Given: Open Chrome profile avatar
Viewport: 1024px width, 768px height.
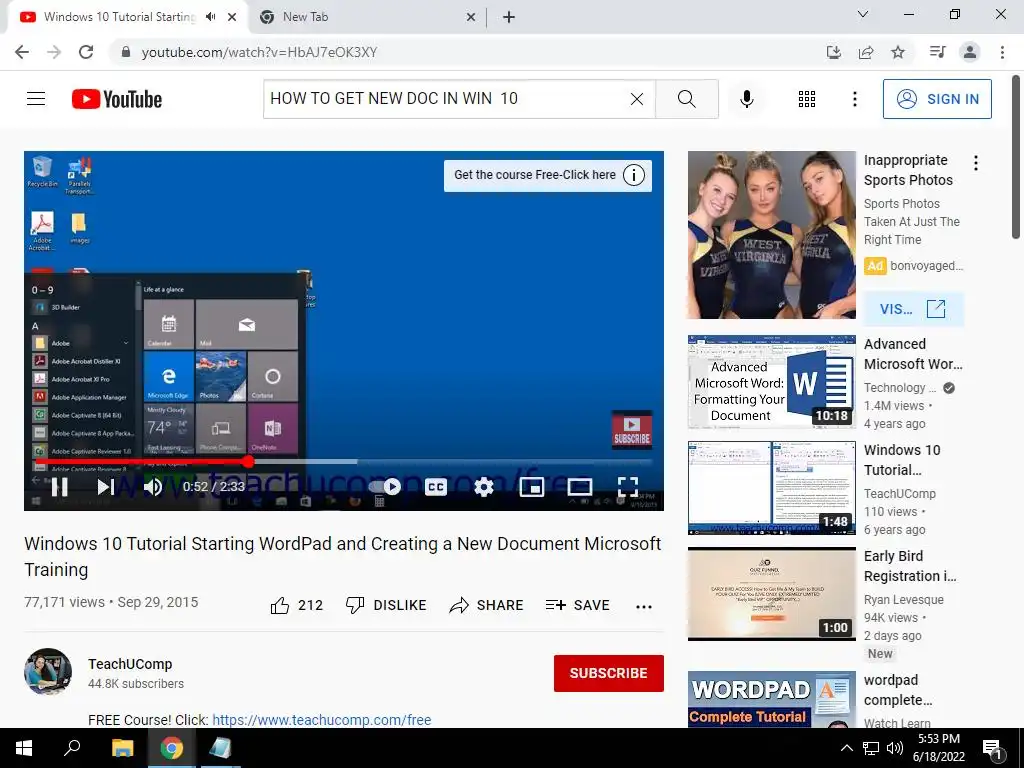Looking at the screenshot, I should tap(970, 52).
